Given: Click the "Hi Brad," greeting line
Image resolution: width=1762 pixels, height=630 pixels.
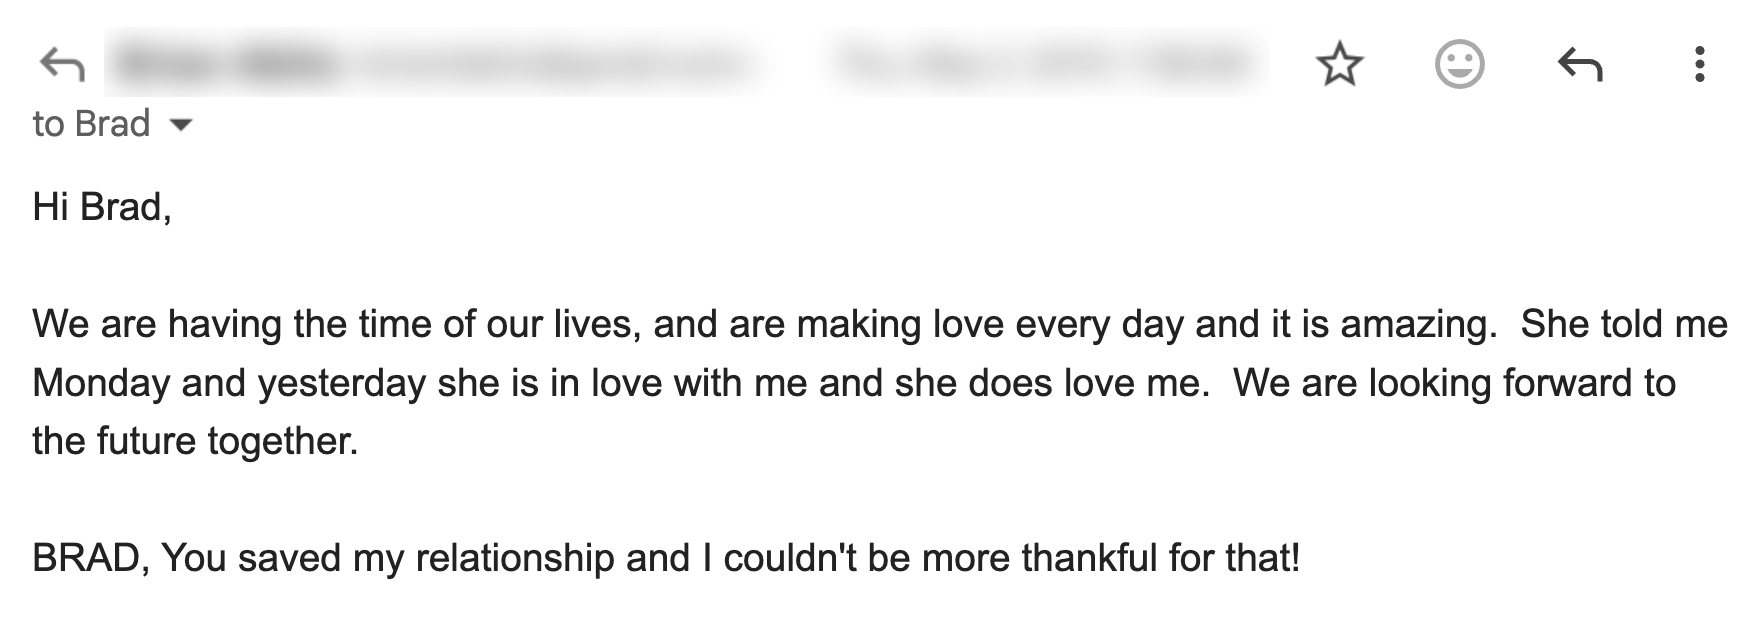Looking at the screenshot, I should coord(102,207).
